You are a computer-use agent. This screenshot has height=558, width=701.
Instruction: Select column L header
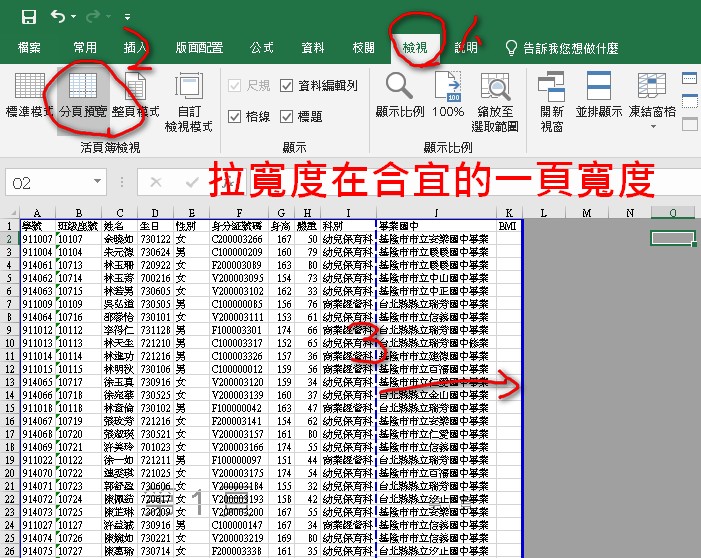tap(540, 212)
